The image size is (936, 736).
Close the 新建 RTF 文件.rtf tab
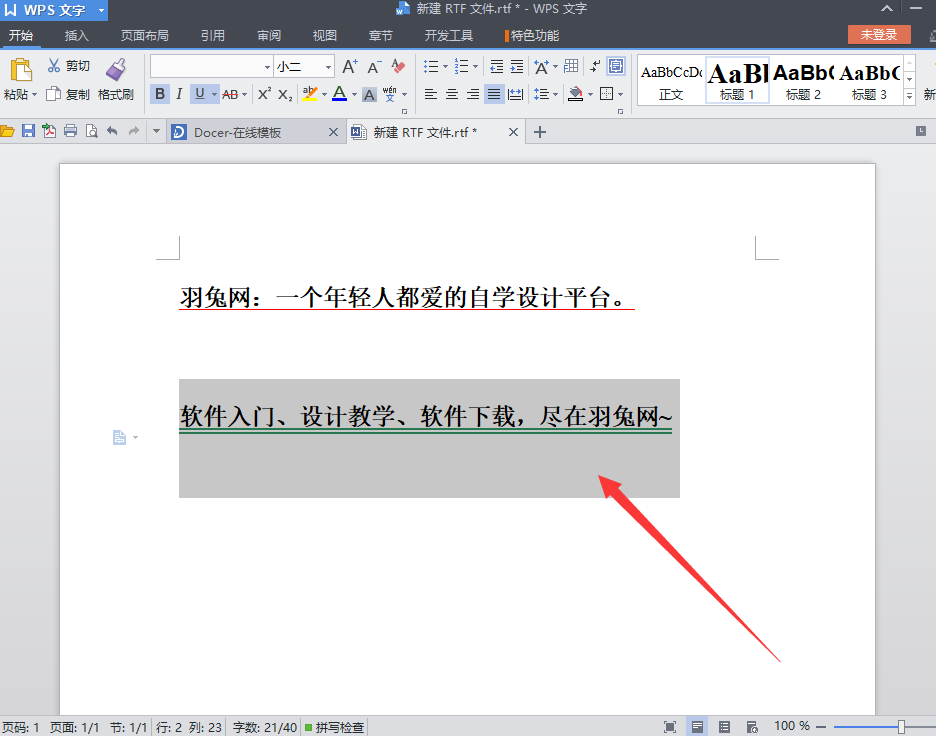pos(513,132)
